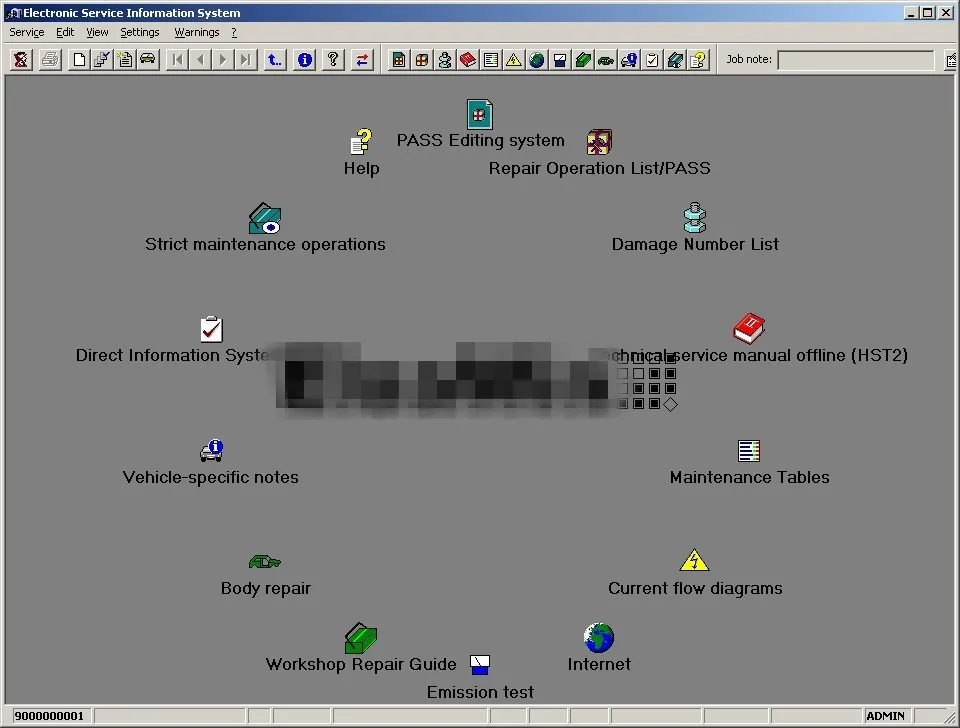Click the car toolbar icon
Image resolution: width=960 pixels, height=728 pixels.
click(148, 59)
